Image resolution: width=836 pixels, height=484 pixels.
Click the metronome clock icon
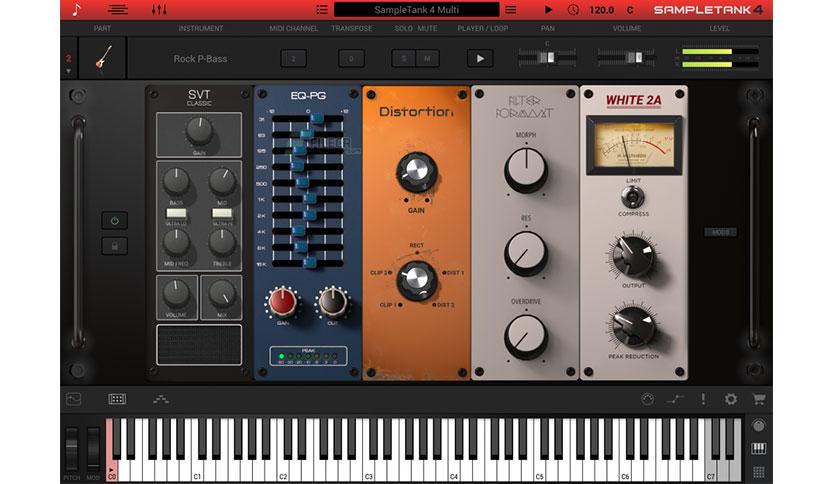[x=573, y=10]
